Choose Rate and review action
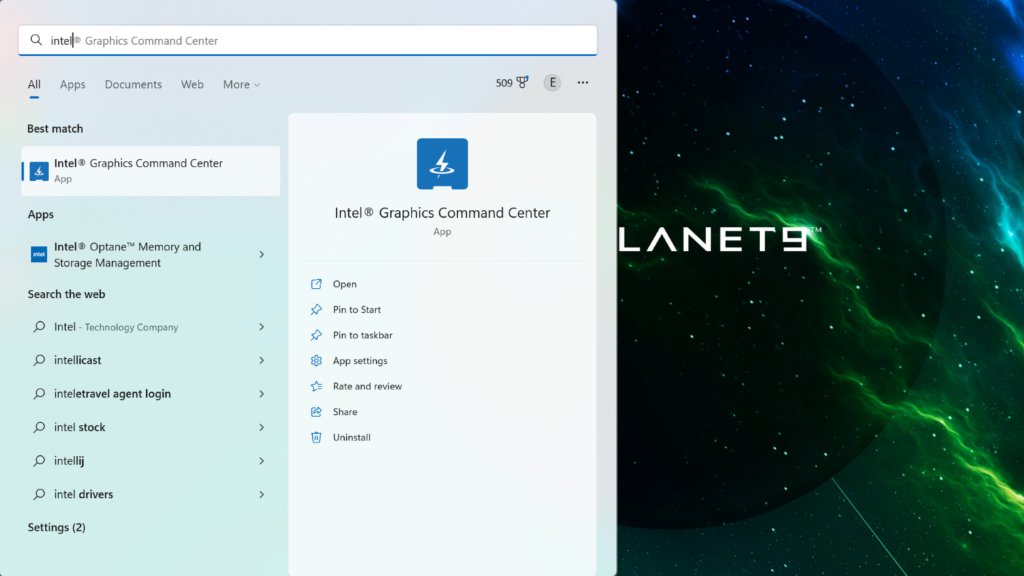Viewport: 1024px width, 576px height. [367, 386]
